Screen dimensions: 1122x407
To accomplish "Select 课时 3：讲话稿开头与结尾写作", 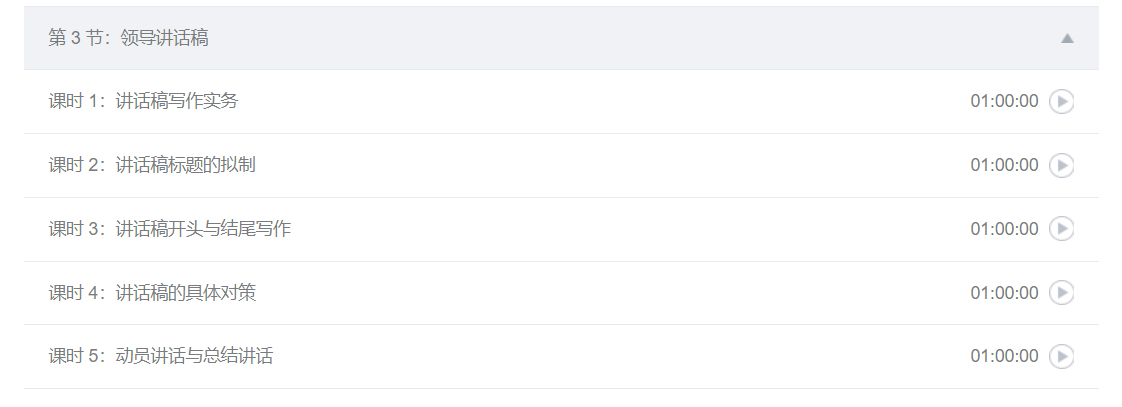I will [x=170, y=229].
